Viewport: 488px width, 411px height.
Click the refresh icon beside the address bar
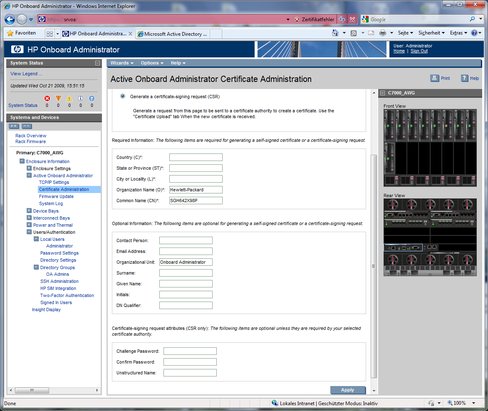point(342,20)
